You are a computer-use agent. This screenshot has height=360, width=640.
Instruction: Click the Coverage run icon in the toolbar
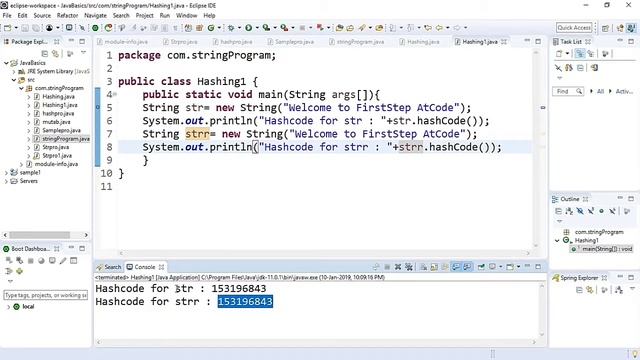(266, 28)
